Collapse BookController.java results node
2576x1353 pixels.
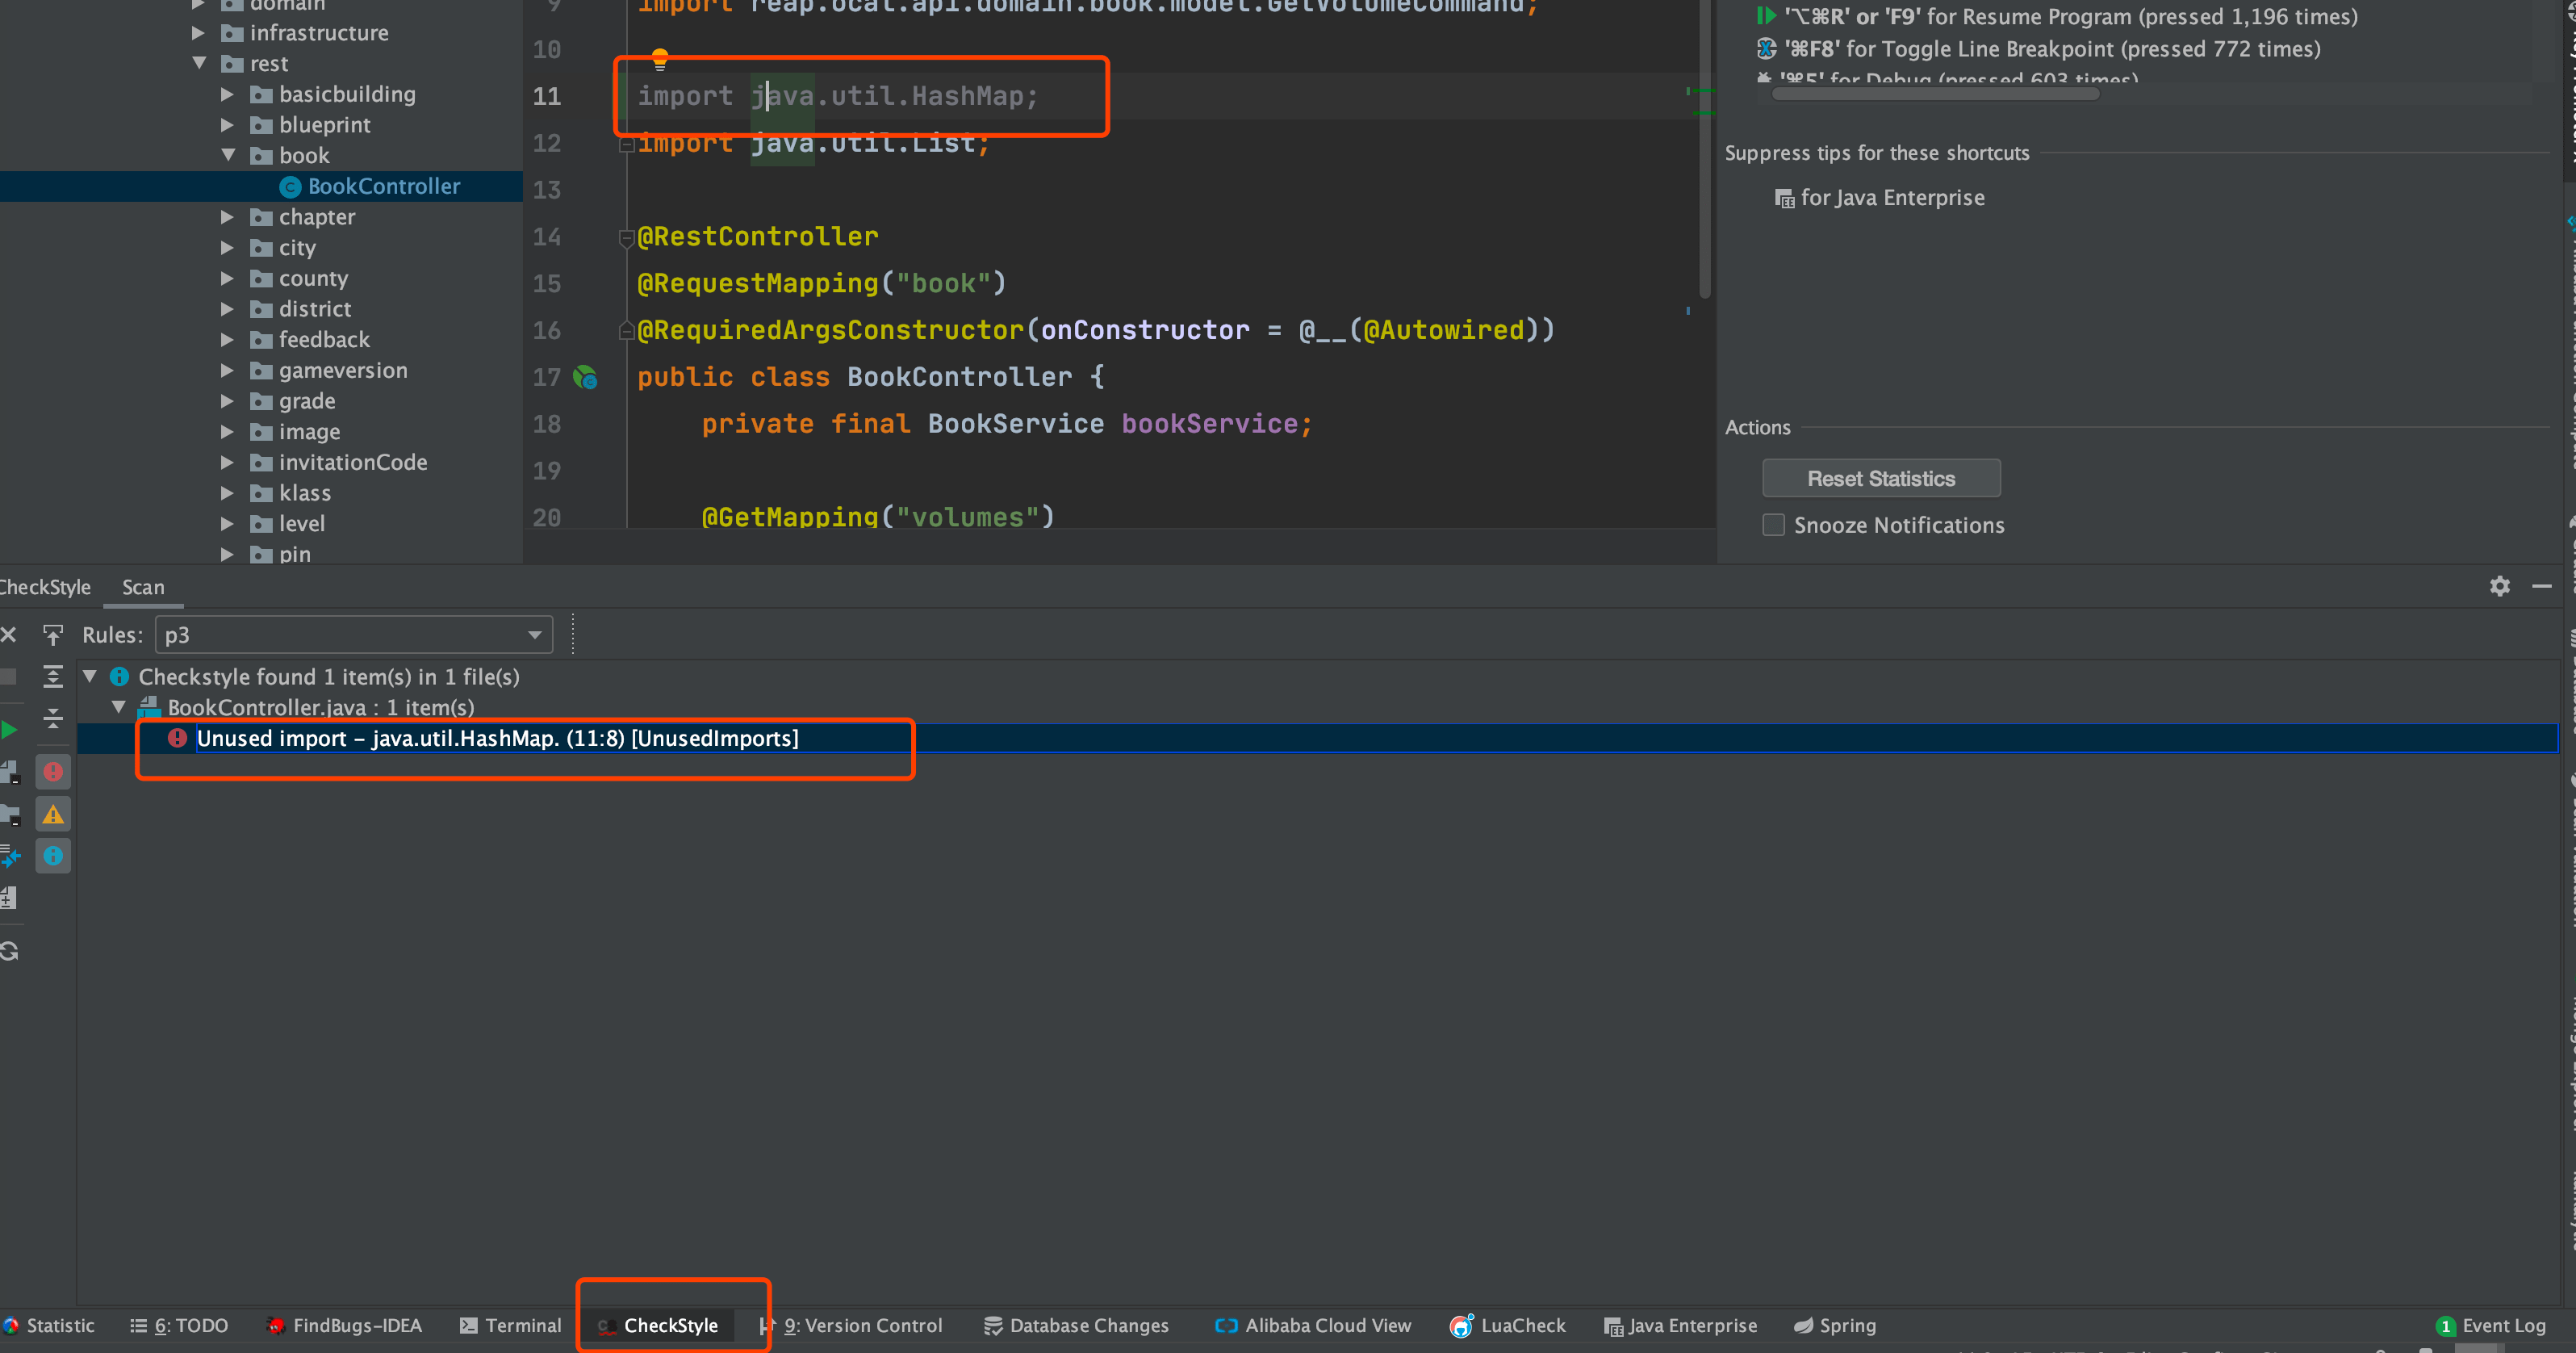[119, 707]
